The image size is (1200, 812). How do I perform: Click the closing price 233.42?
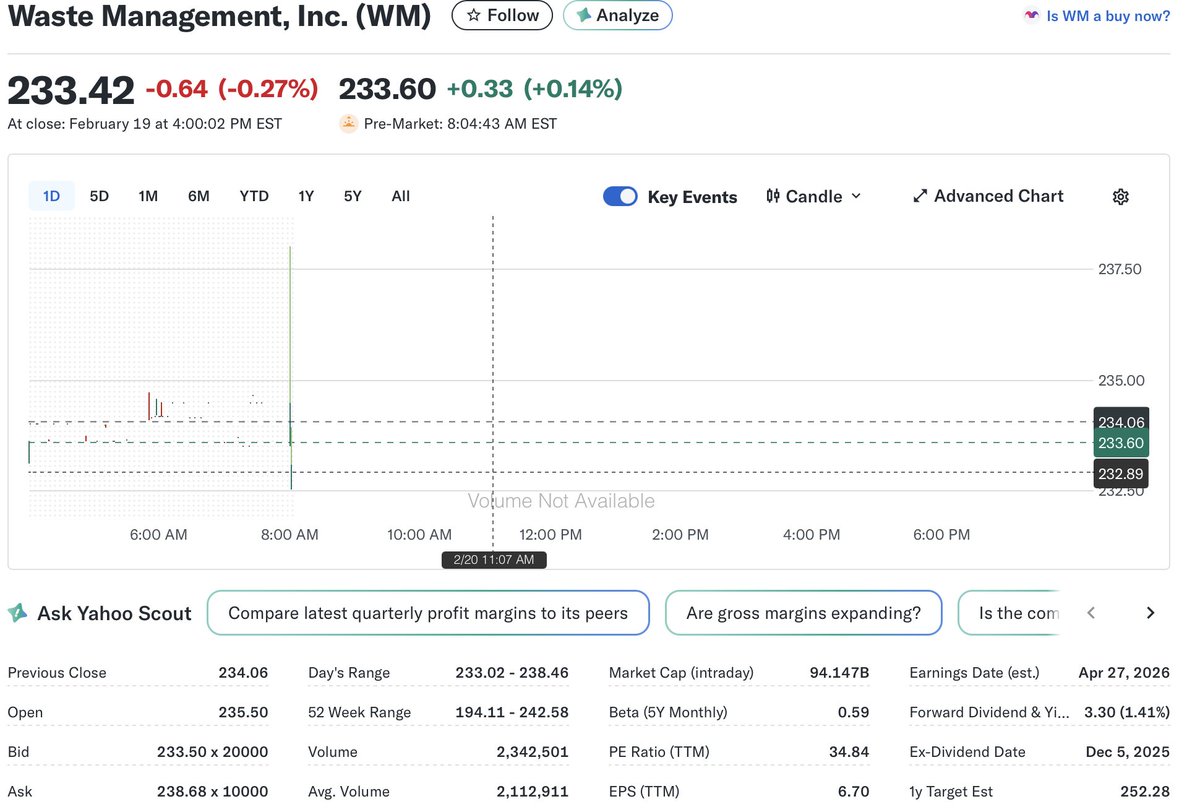click(71, 90)
